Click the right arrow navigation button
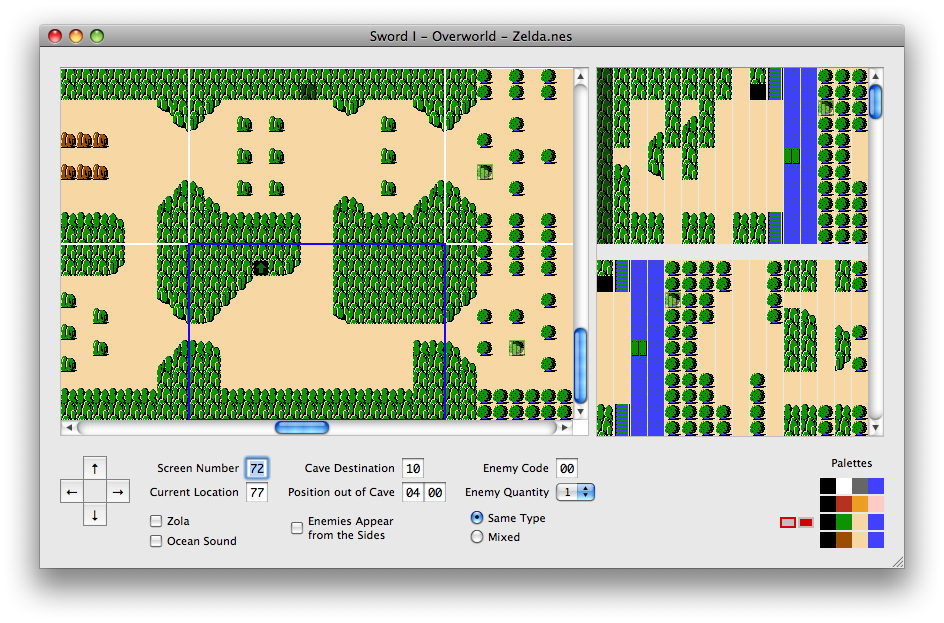944x623 pixels. click(x=118, y=492)
